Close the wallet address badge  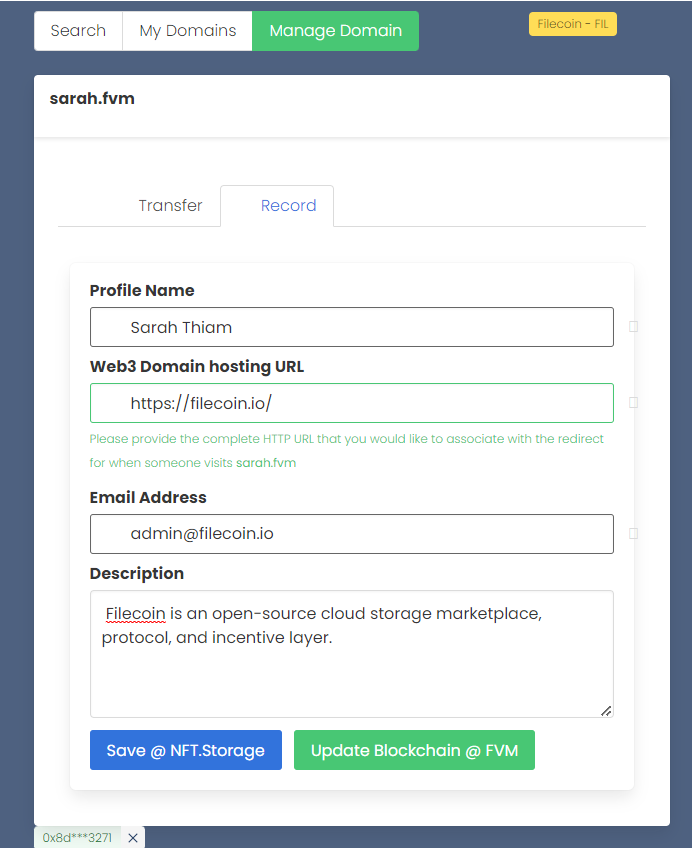click(133, 838)
